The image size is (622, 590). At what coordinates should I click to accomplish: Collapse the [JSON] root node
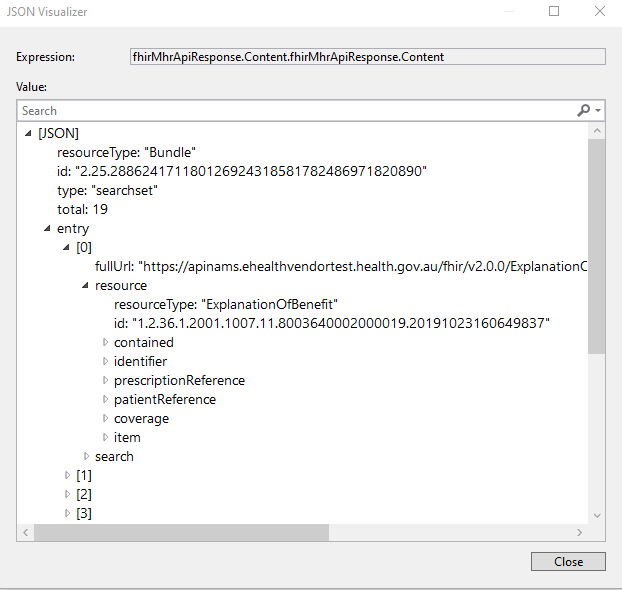[28, 133]
